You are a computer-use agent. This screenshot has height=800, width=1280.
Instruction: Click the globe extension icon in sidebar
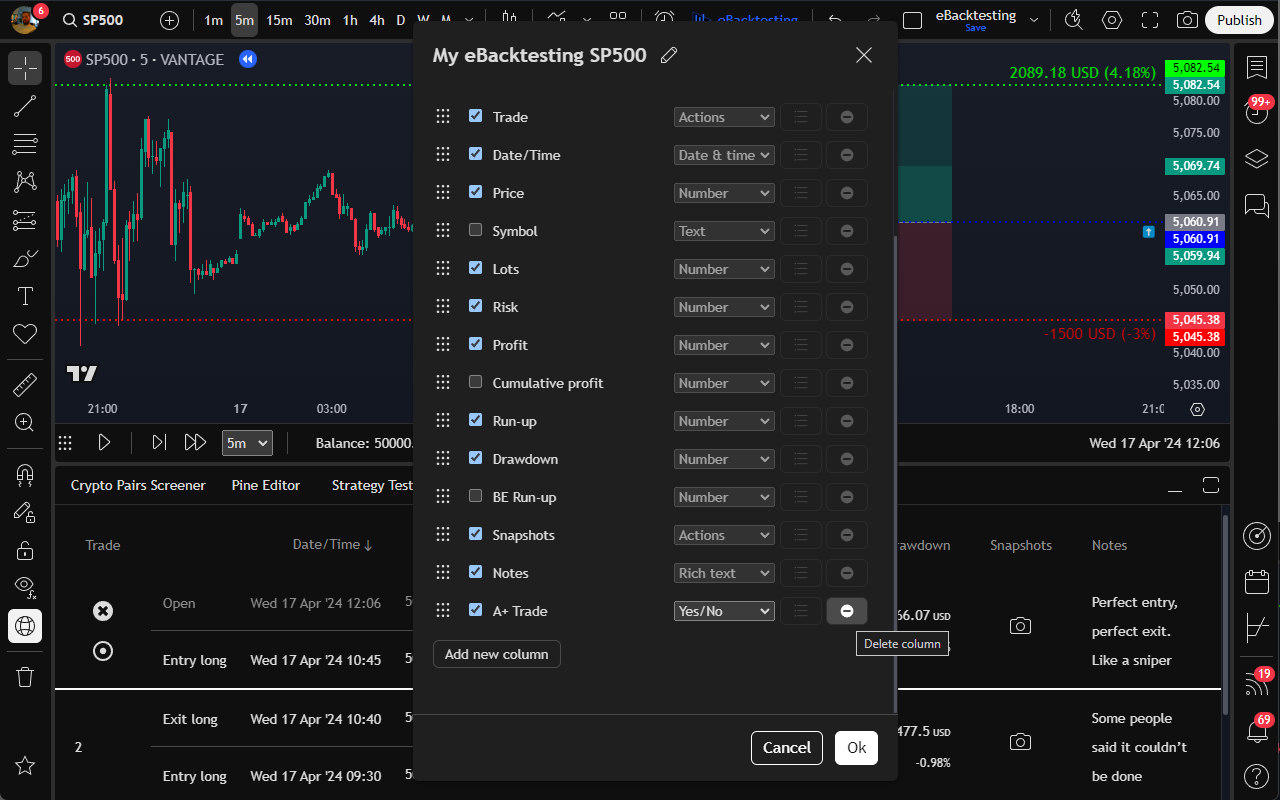[25, 626]
